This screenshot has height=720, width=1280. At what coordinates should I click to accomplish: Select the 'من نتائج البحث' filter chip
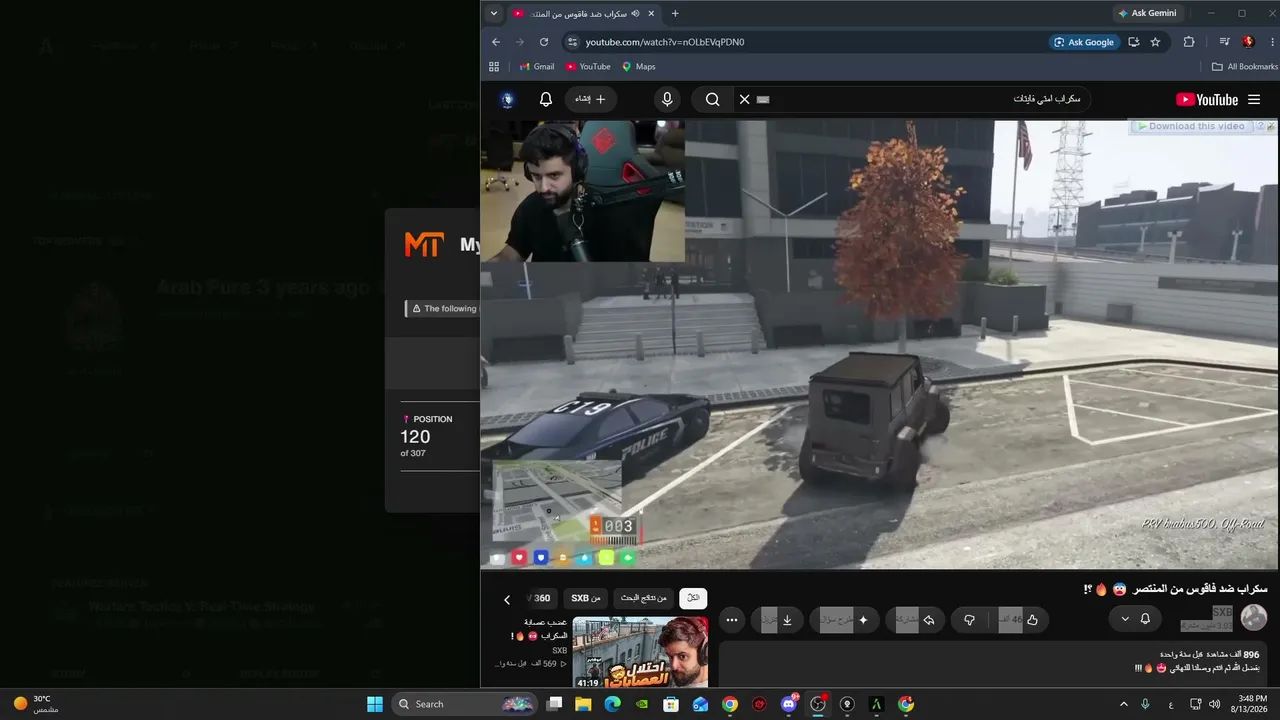click(x=643, y=598)
